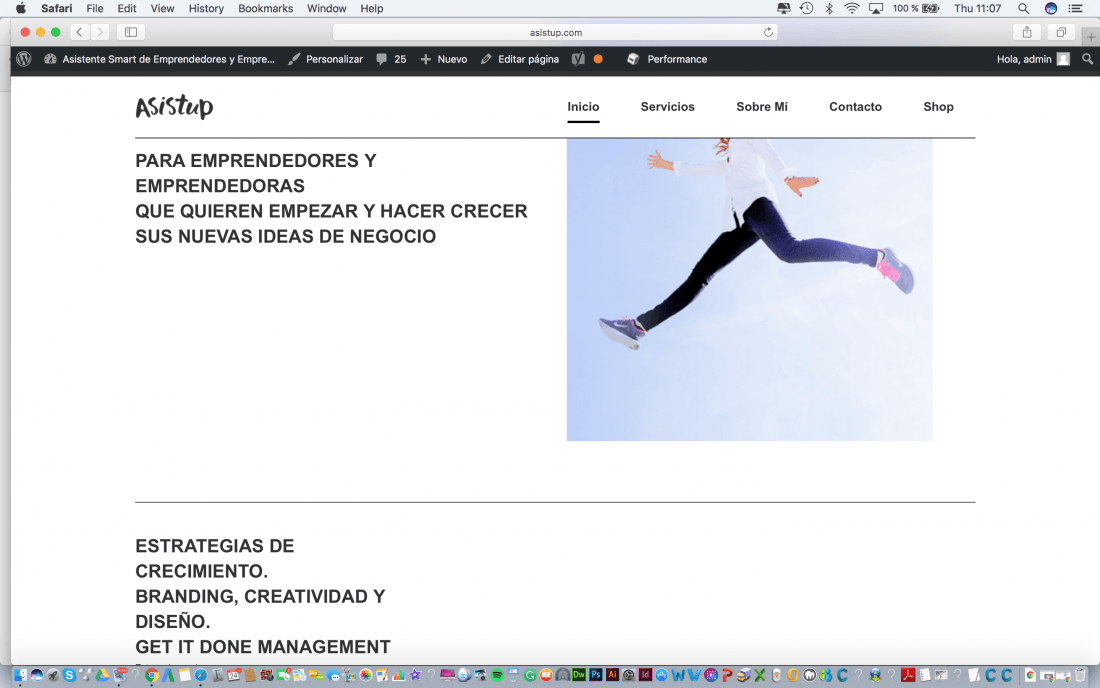
Task: Open Google Chrome from the Dock
Action: pyautogui.click(x=152, y=675)
